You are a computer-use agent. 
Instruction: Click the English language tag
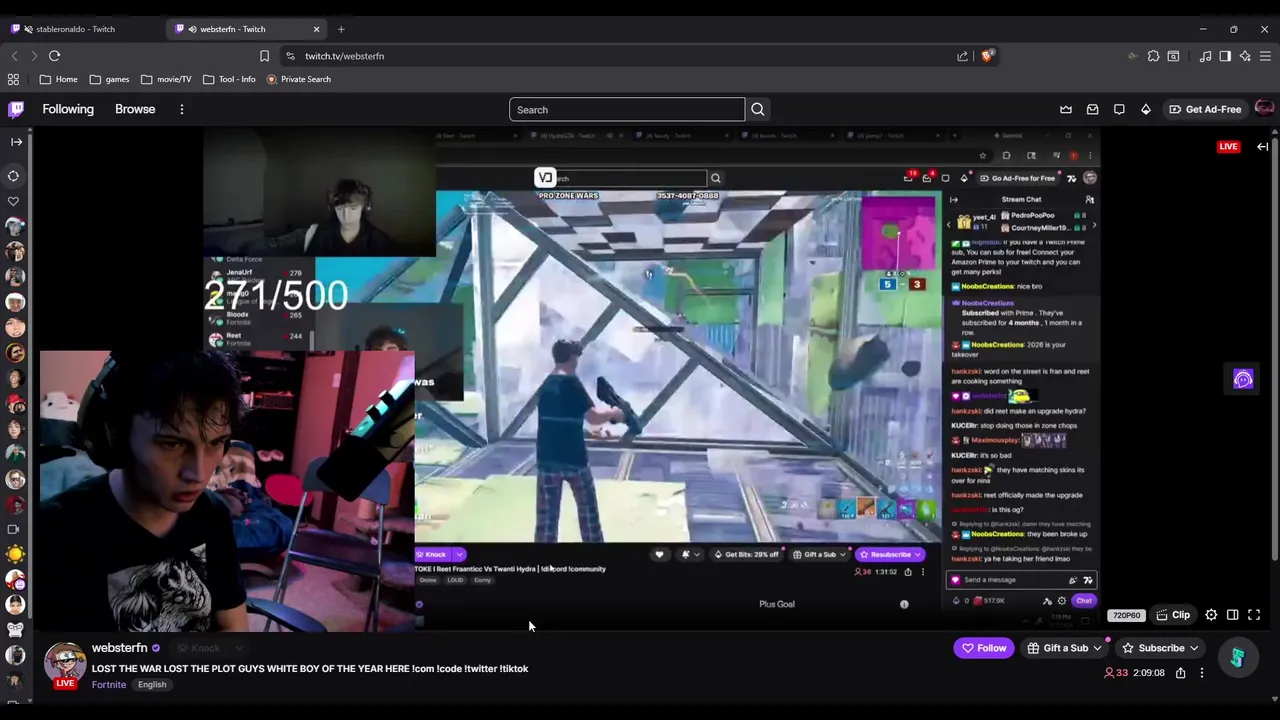152,685
